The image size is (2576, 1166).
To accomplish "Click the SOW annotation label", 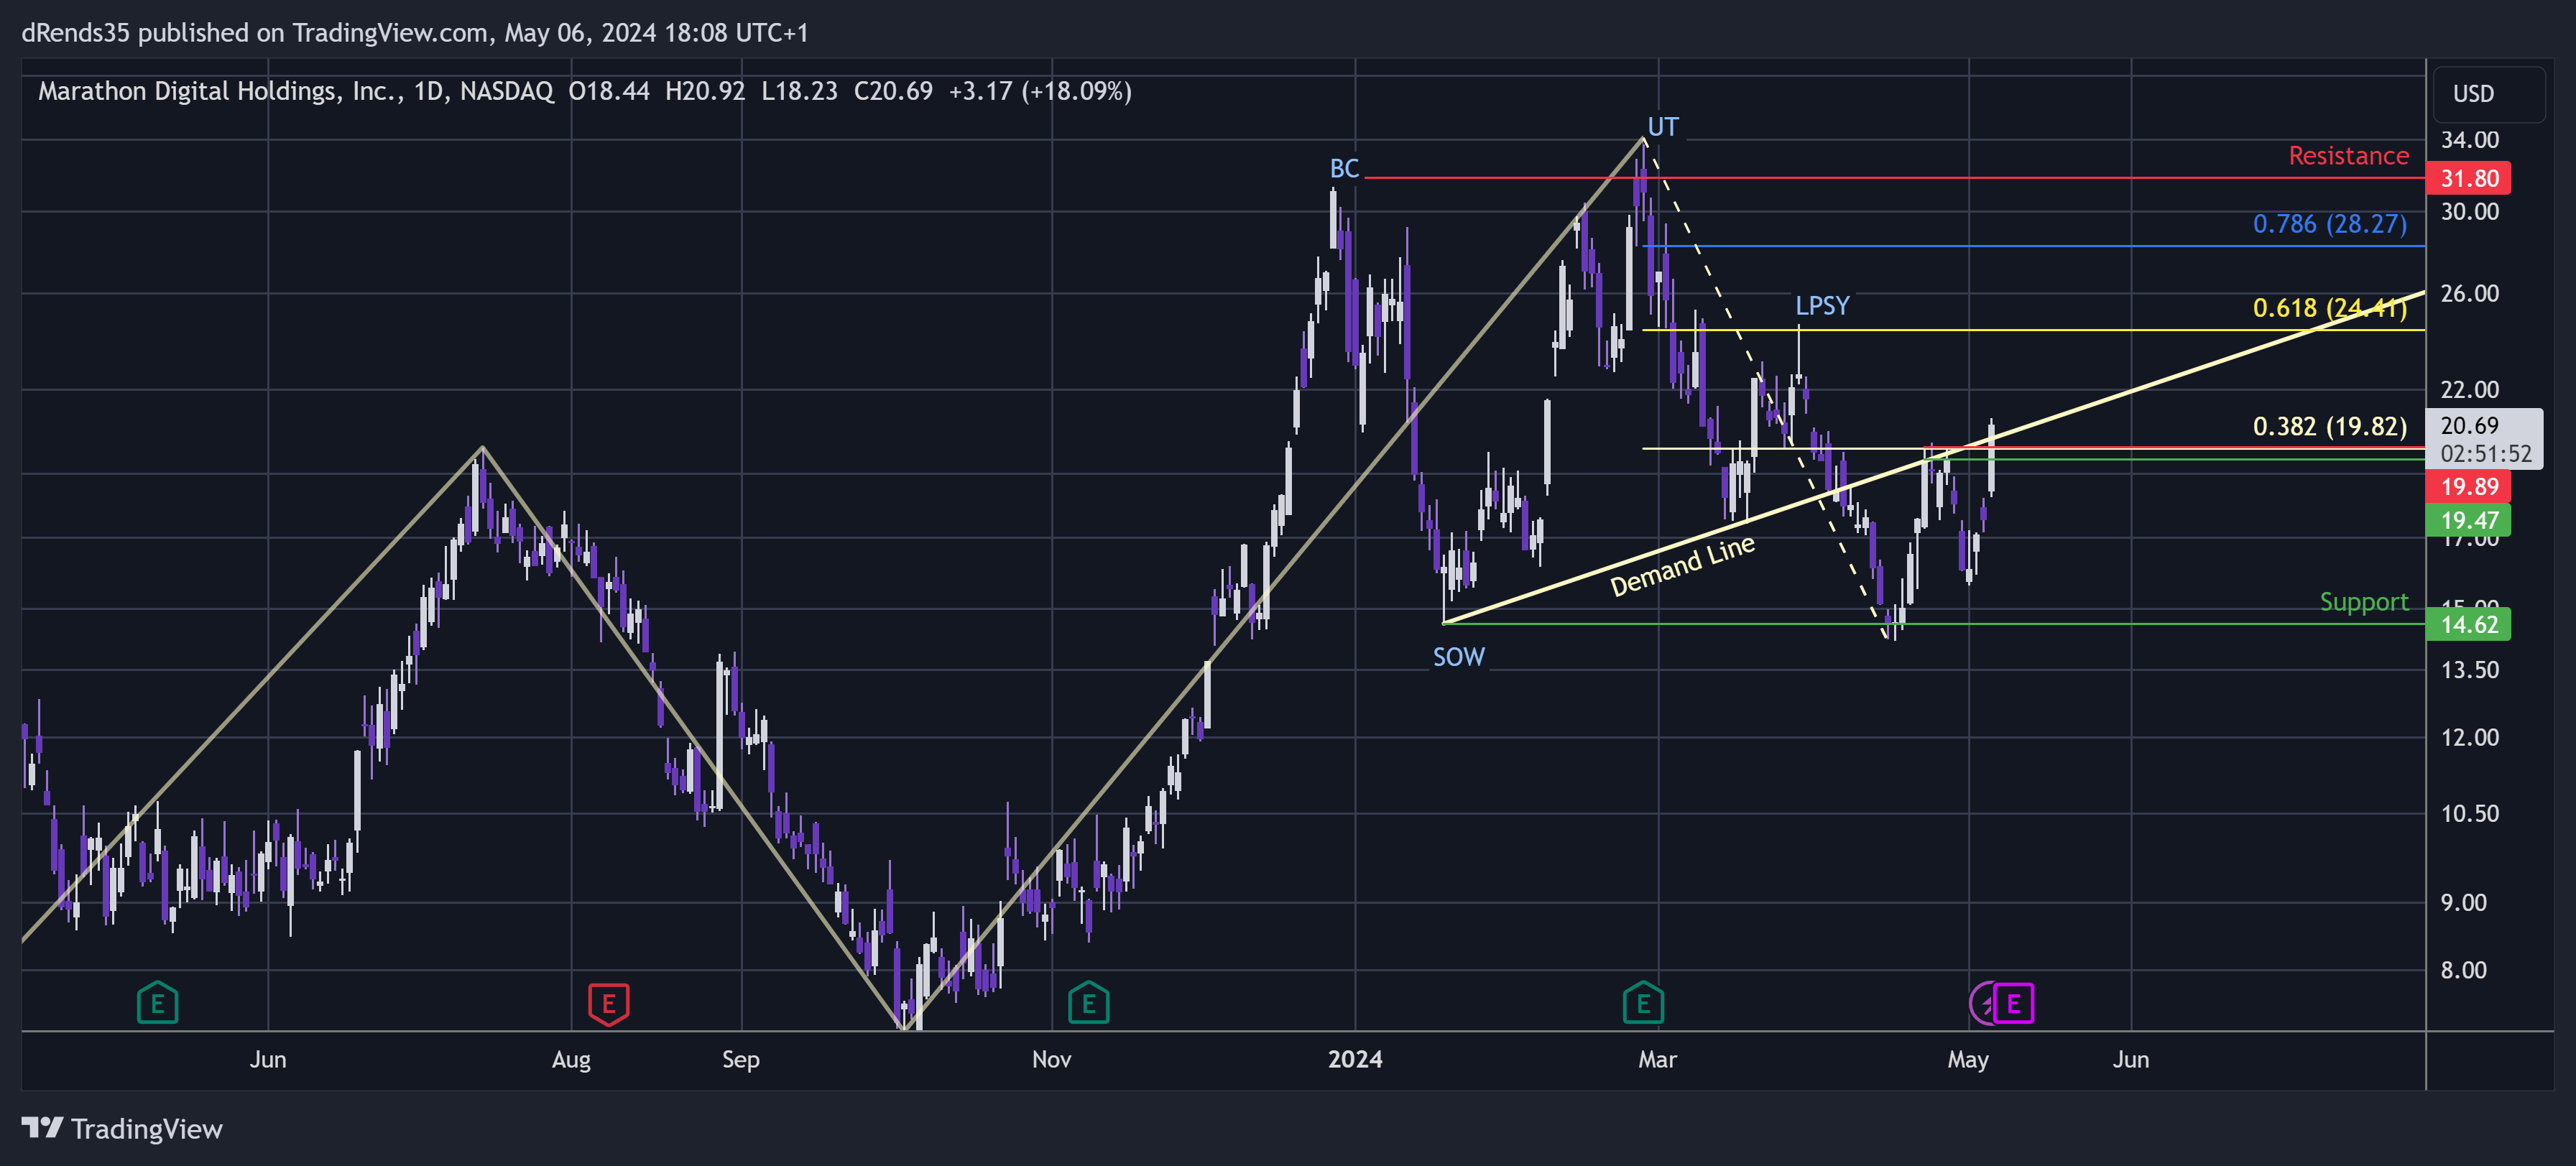I will pyautogui.click(x=1458, y=657).
